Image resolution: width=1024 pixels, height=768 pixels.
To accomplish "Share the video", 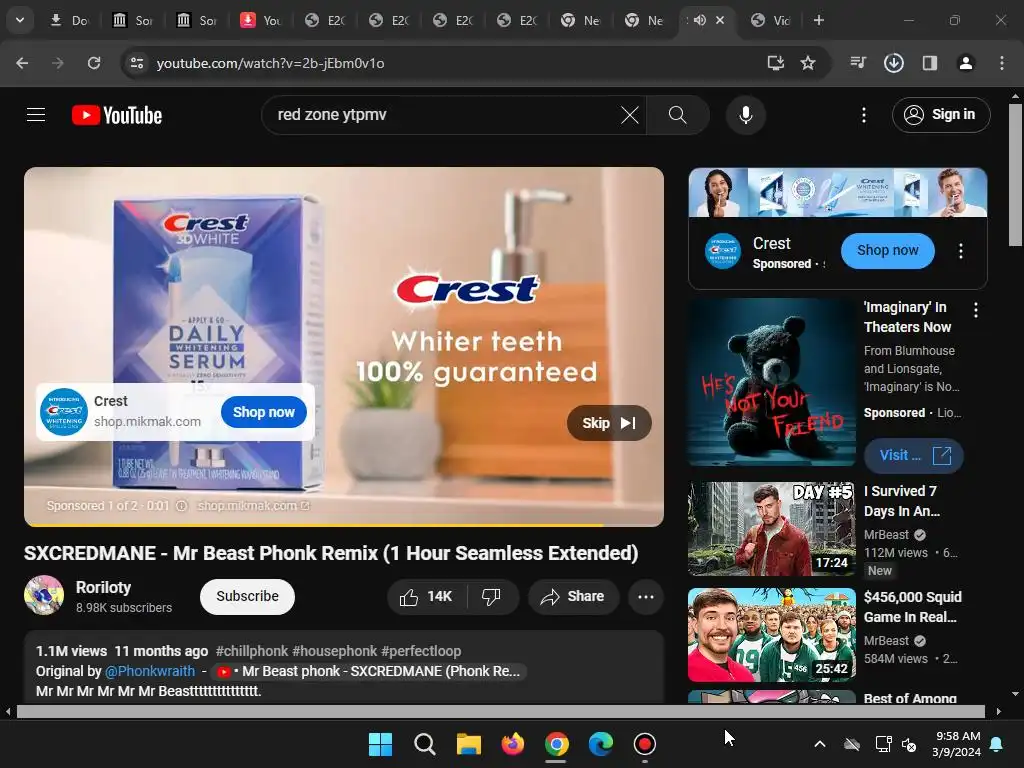I will pos(573,596).
